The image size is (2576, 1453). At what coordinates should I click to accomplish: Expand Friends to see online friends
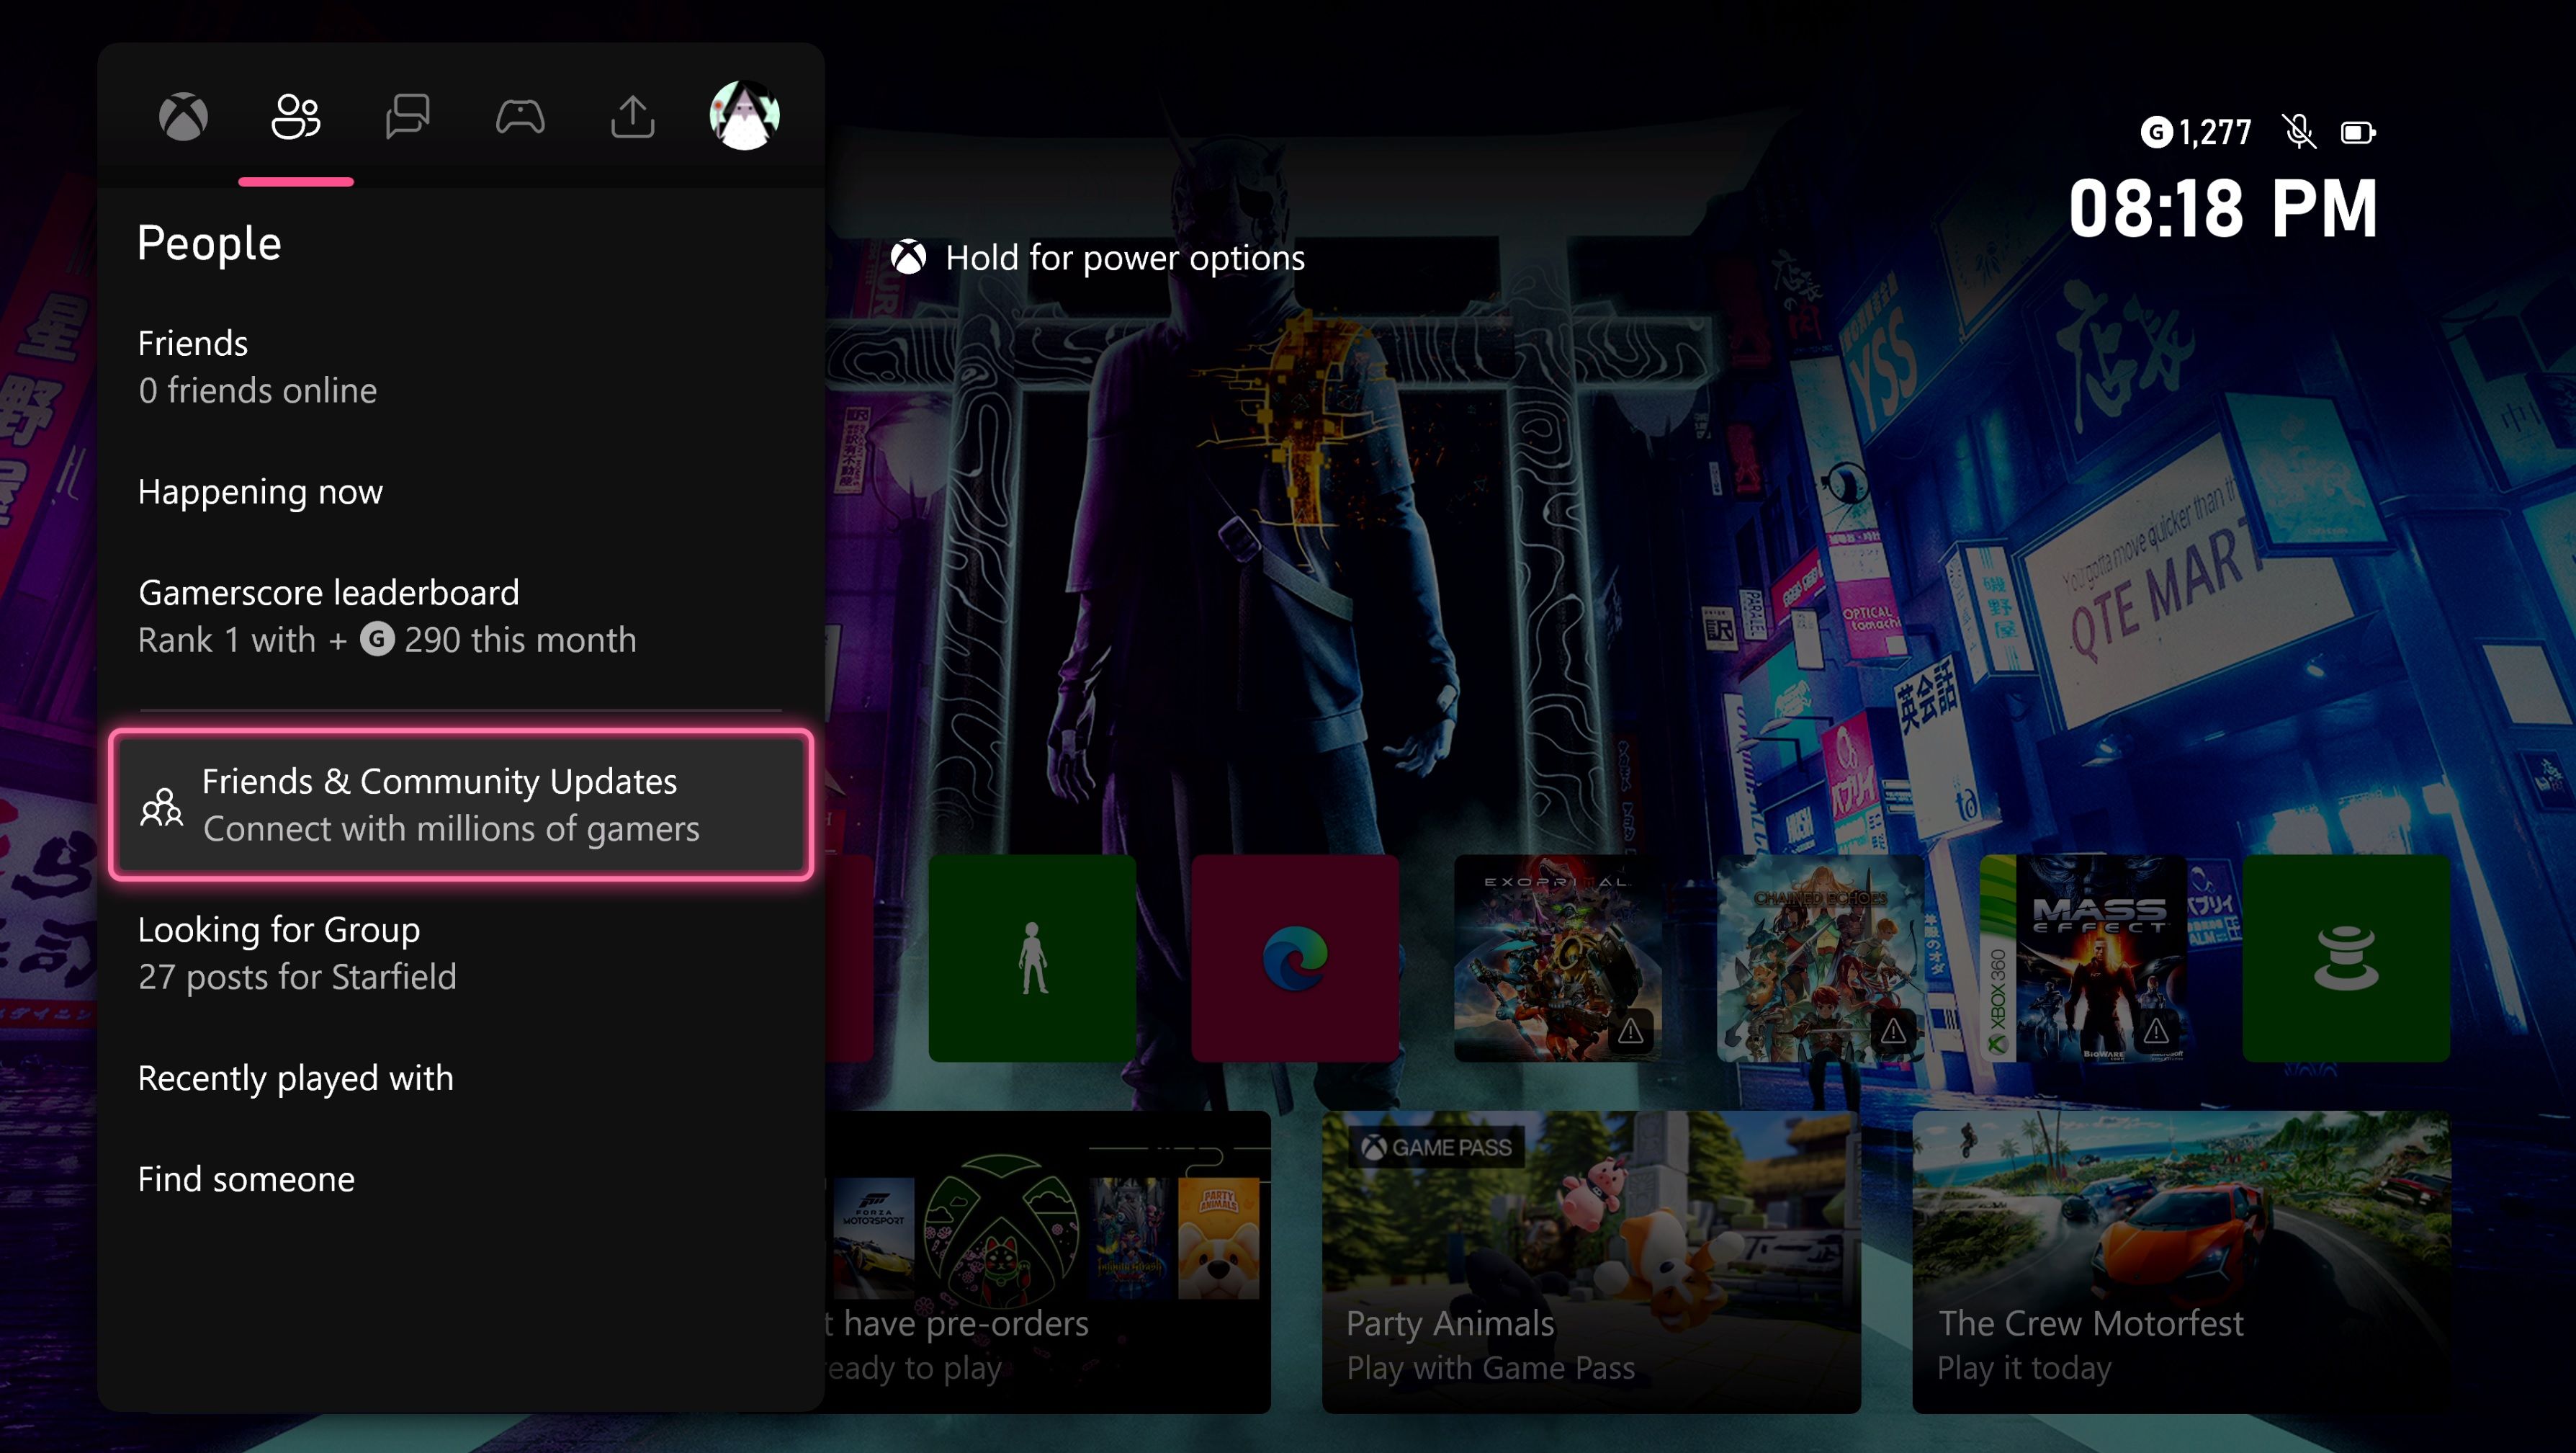(258, 366)
